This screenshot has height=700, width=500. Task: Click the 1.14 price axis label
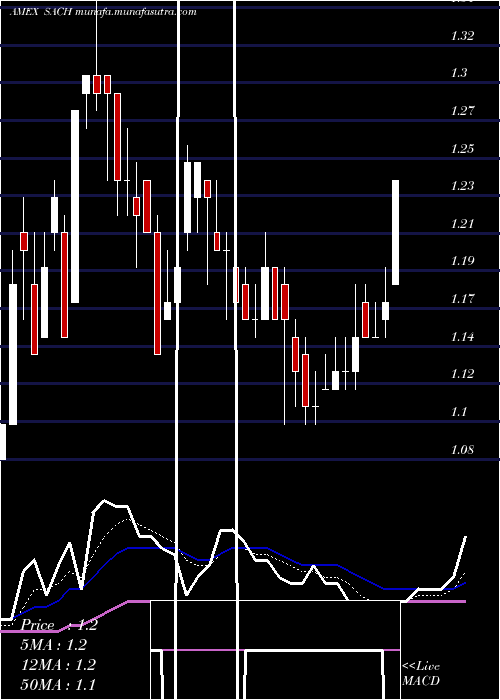coord(462,336)
